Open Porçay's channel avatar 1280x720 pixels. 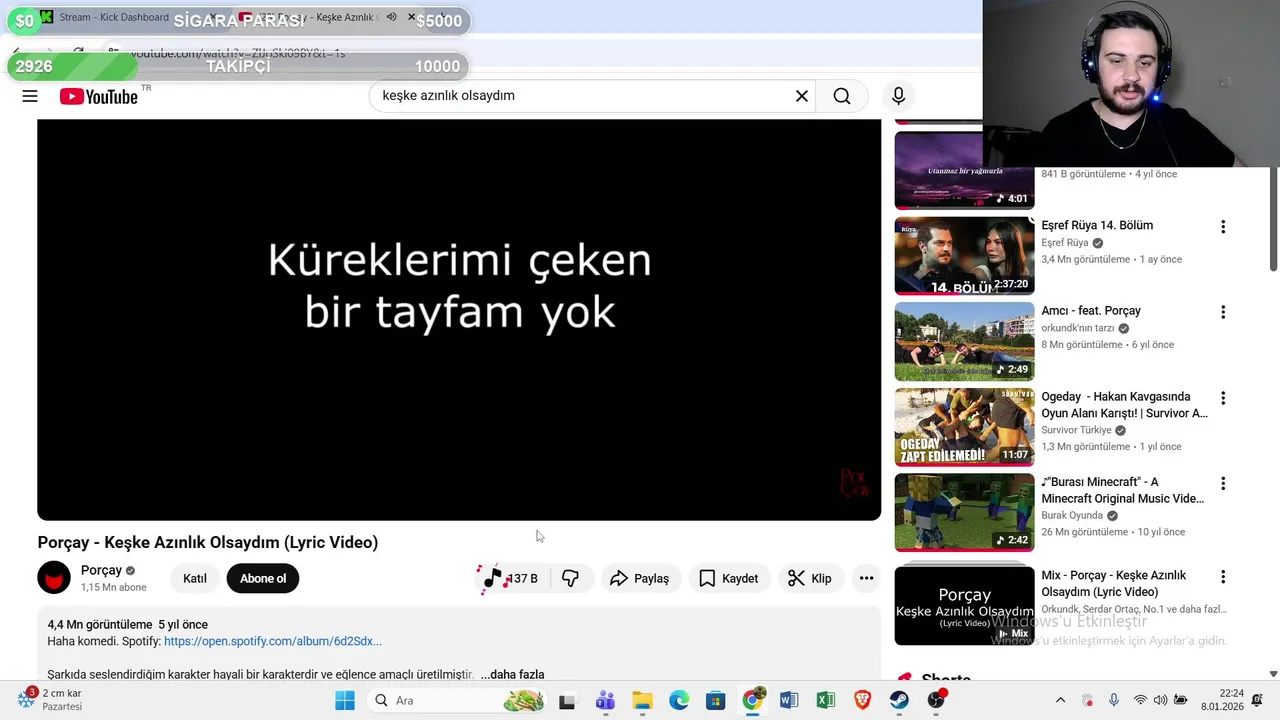click(54, 578)
